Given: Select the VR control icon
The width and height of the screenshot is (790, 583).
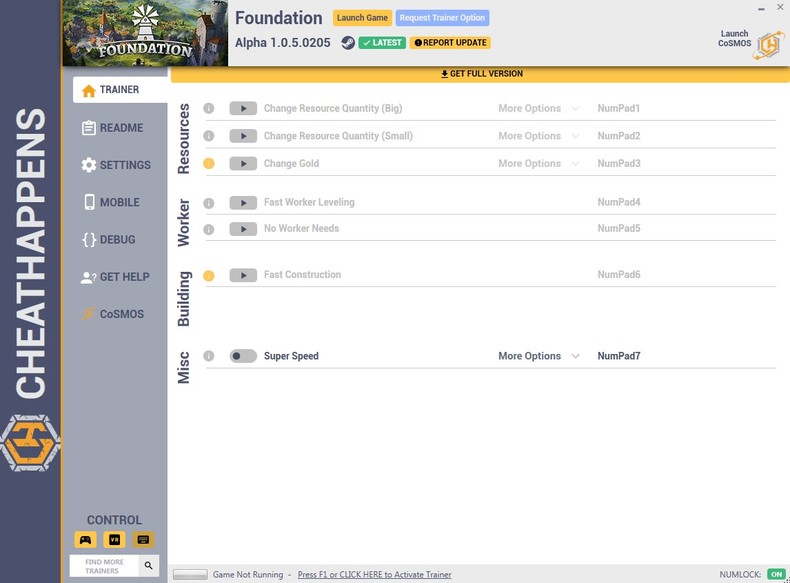Looking at the screenshot, I should click(x=114, y=540).
